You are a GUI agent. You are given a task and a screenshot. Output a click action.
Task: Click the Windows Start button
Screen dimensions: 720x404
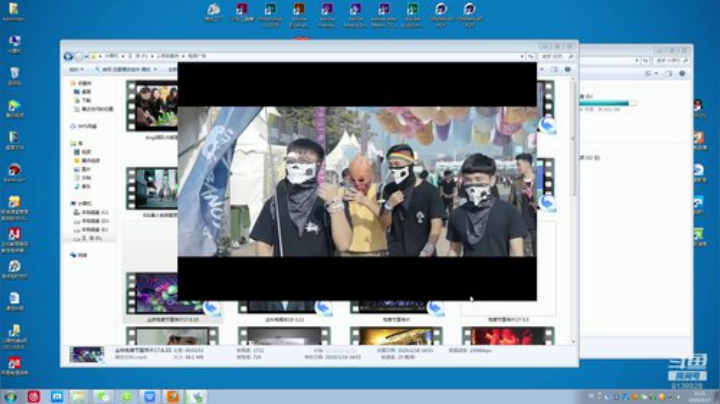[x=10, y=397]
